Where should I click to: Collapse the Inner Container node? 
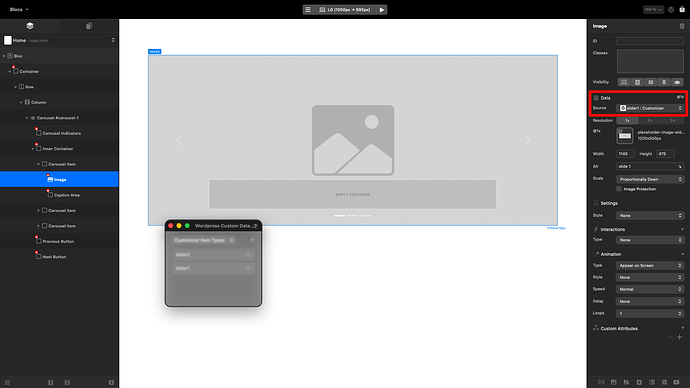pyautogui.click(x=33, y=149)
